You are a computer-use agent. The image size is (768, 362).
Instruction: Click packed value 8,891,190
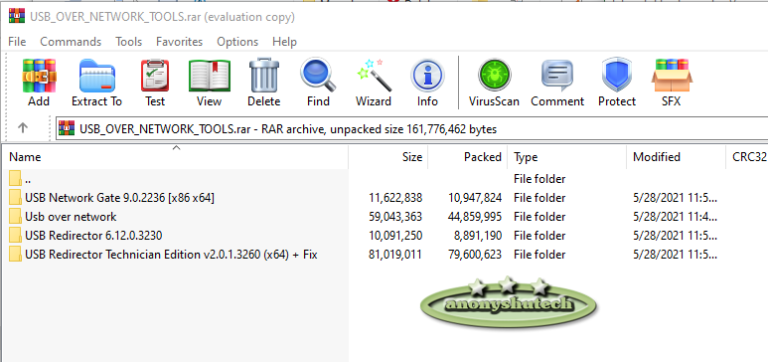click(x=478, y=236)
